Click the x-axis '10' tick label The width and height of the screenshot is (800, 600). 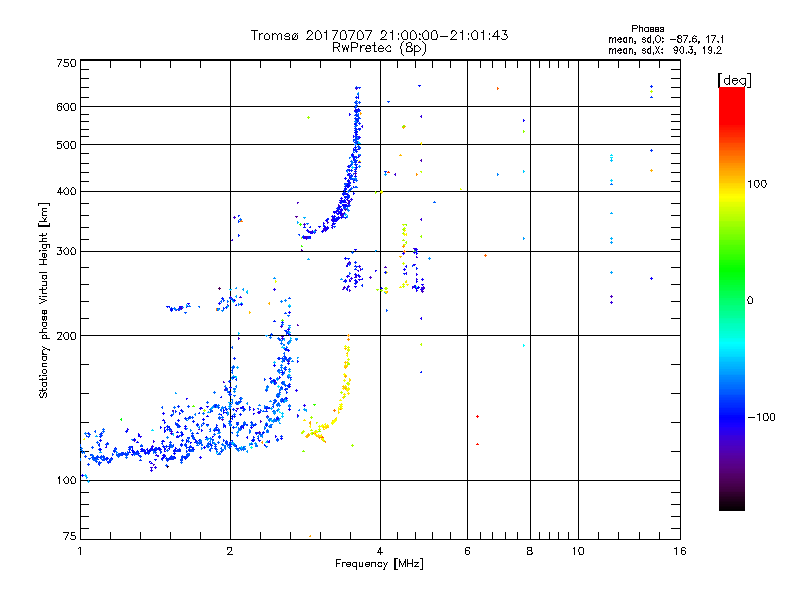[x=578, y=551]
